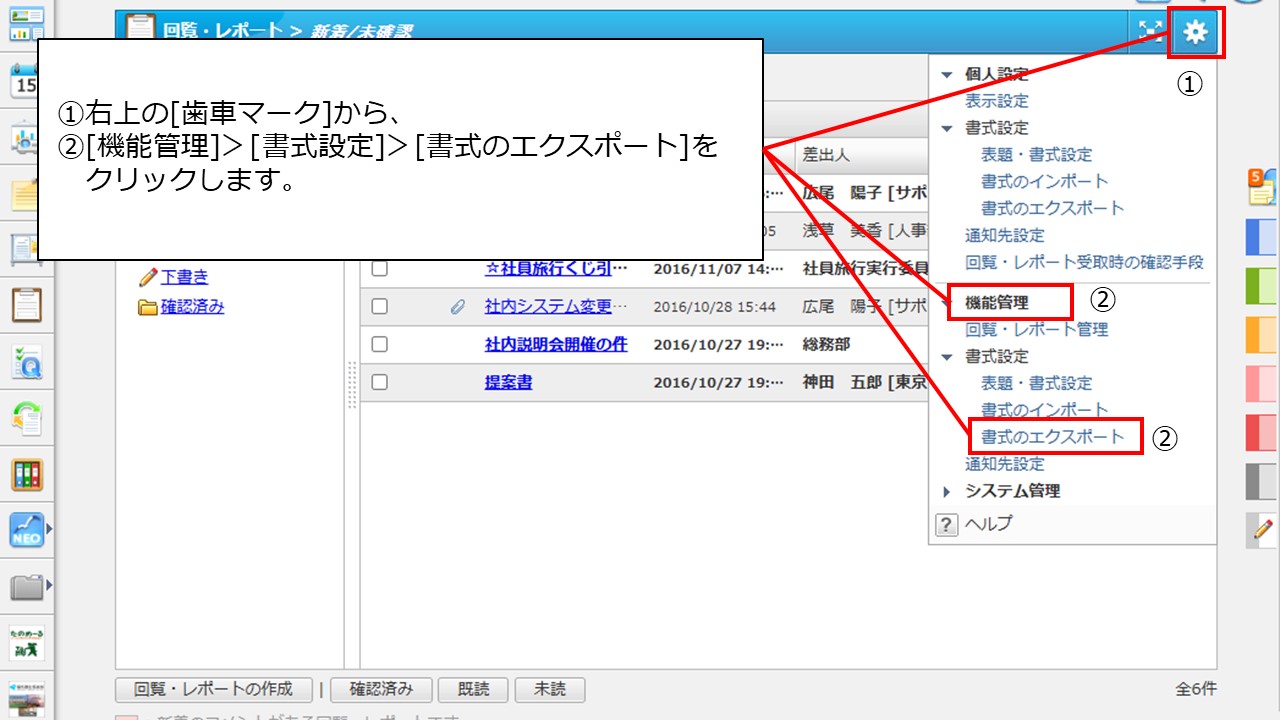Check the box for 社内説明会開催の件 row
The height and width of the screenshot is (720, 1280).
(379, 344)
